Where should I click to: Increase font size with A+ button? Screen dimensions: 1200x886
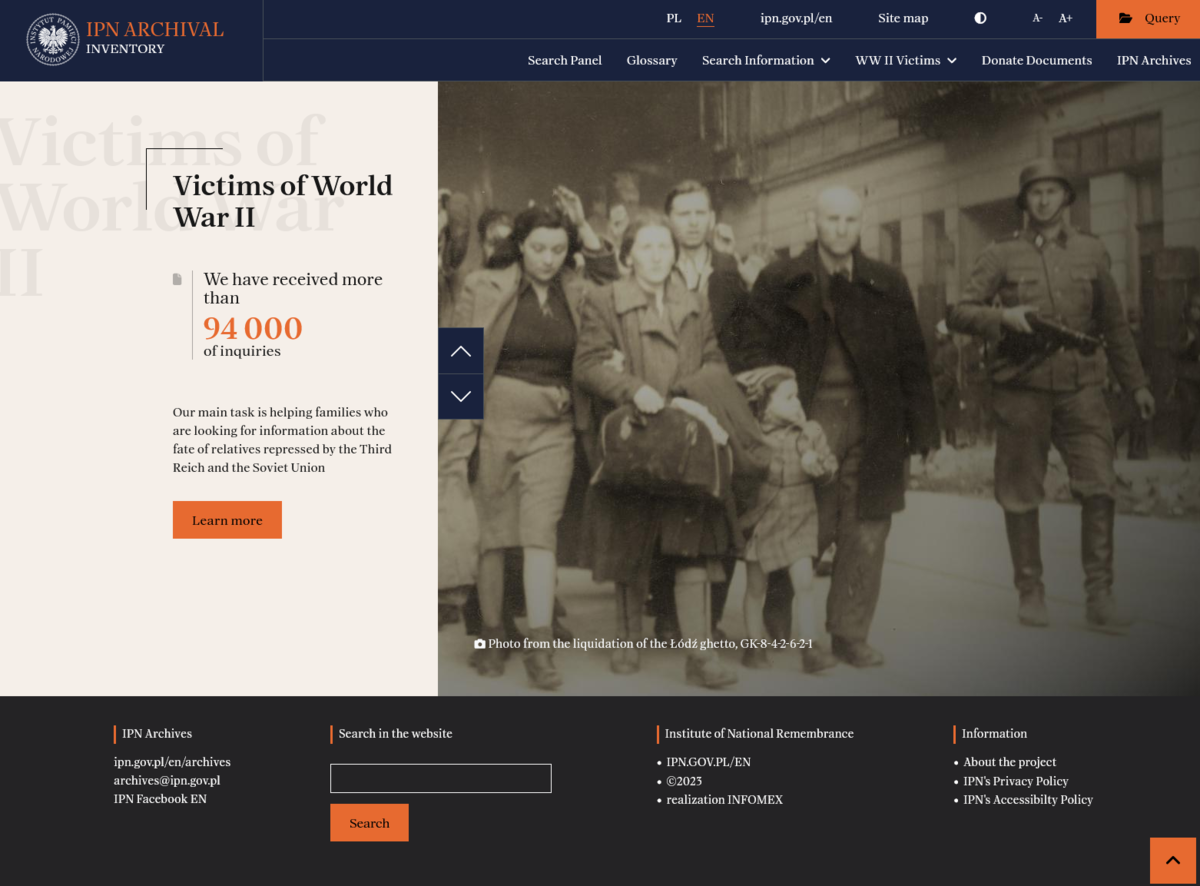(1066, 18)
